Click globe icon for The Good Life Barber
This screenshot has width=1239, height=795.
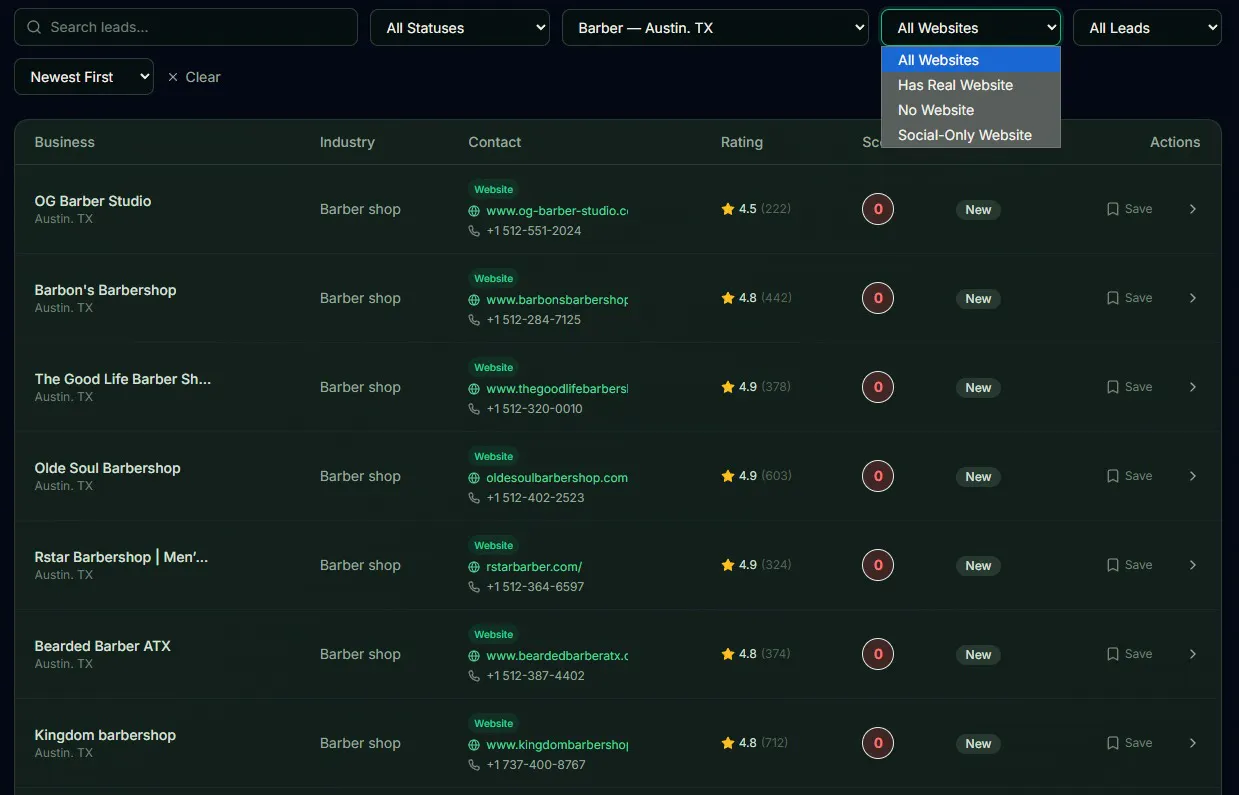(474, 389)
